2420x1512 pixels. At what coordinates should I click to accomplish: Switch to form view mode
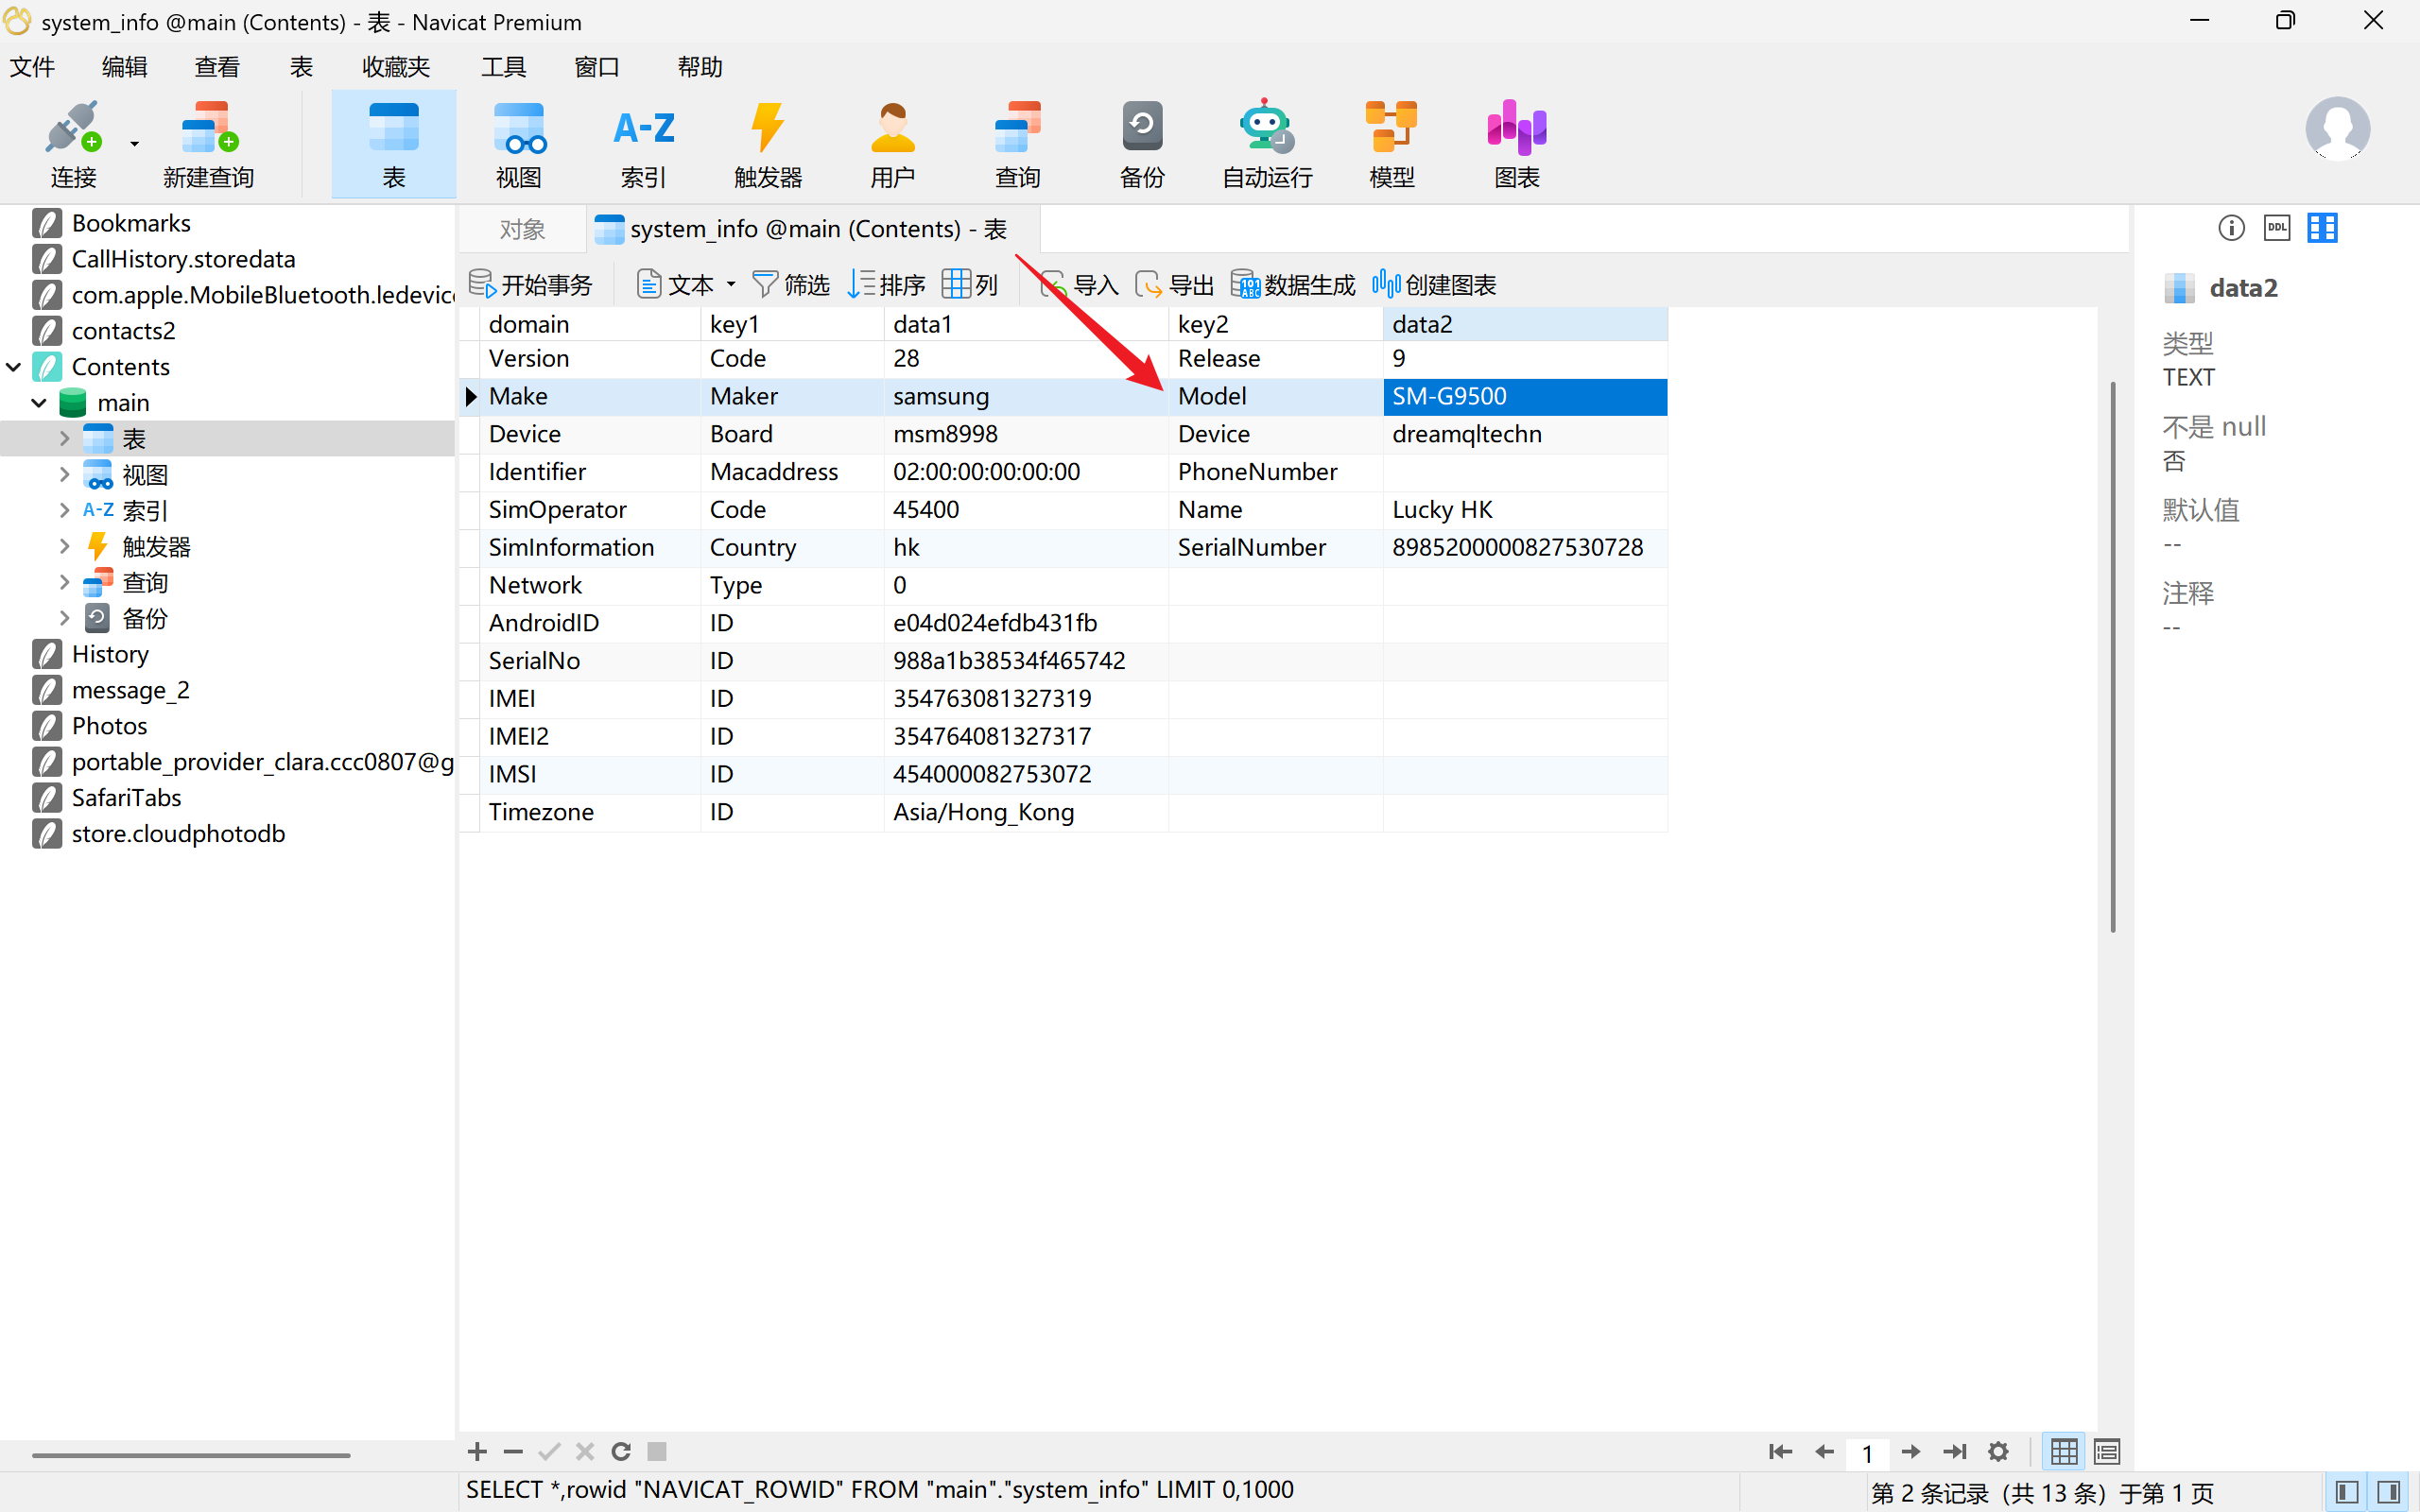pos(2107,1451)
